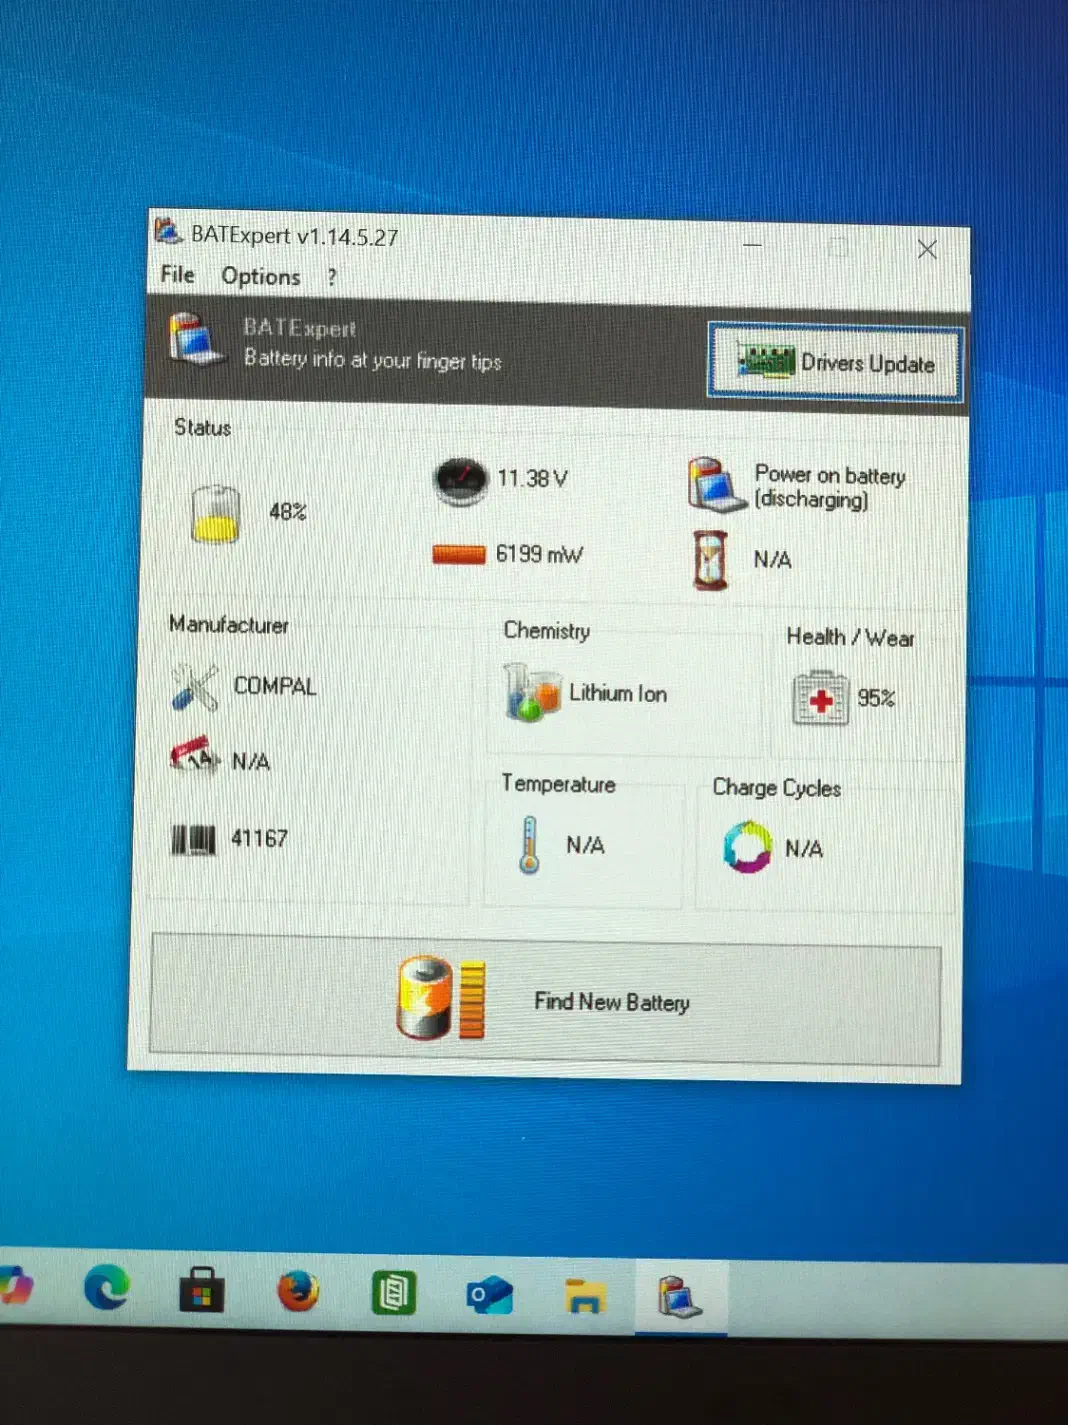Screen dimensions: 1068x1425
Task: Open the green notes app on taskbar
Action: [393, 1293]
